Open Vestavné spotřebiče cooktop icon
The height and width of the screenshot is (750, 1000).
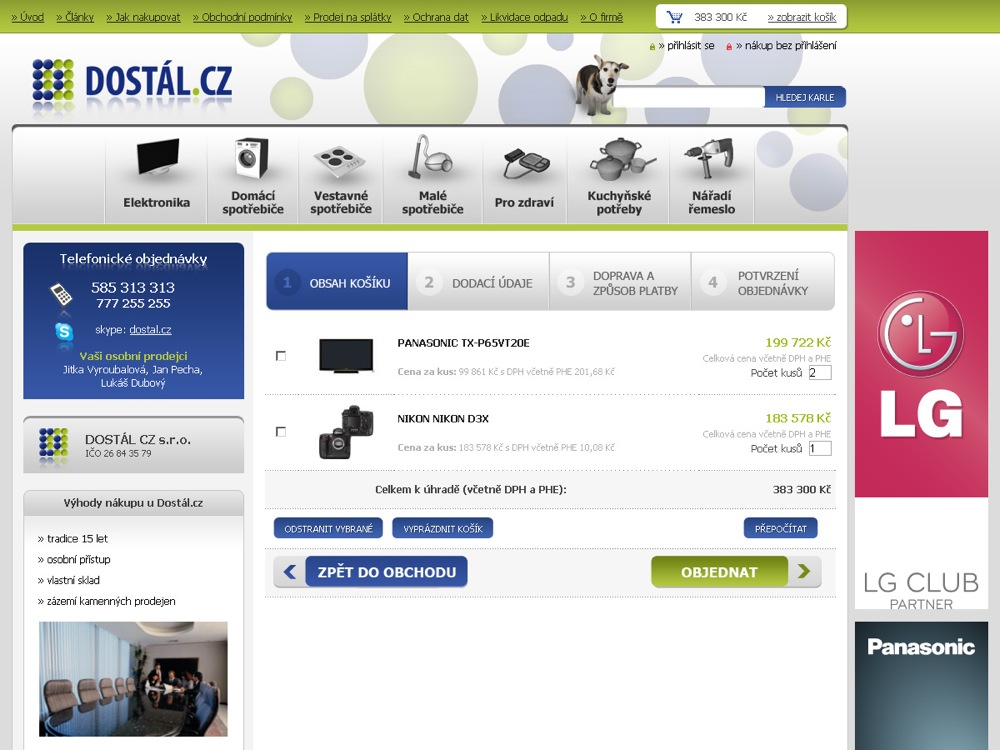click(x=339, y=161)
